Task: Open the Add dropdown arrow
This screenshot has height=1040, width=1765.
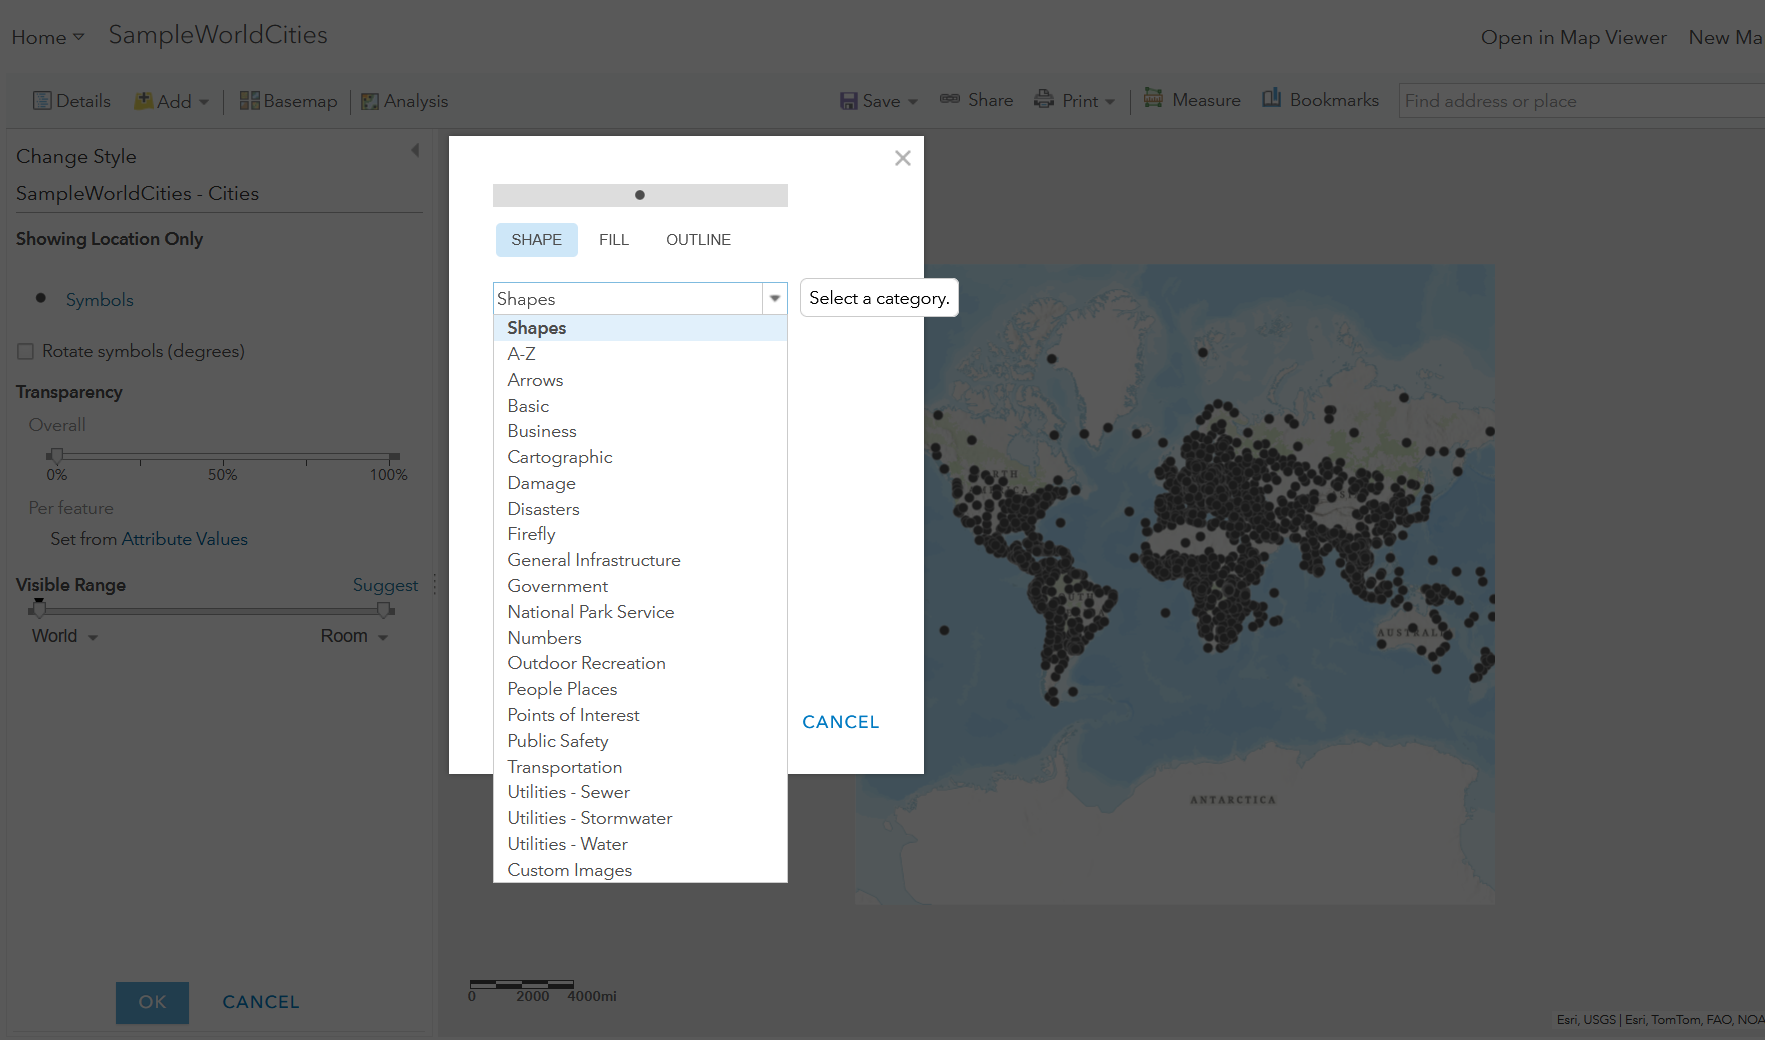Action: [204, 102]
